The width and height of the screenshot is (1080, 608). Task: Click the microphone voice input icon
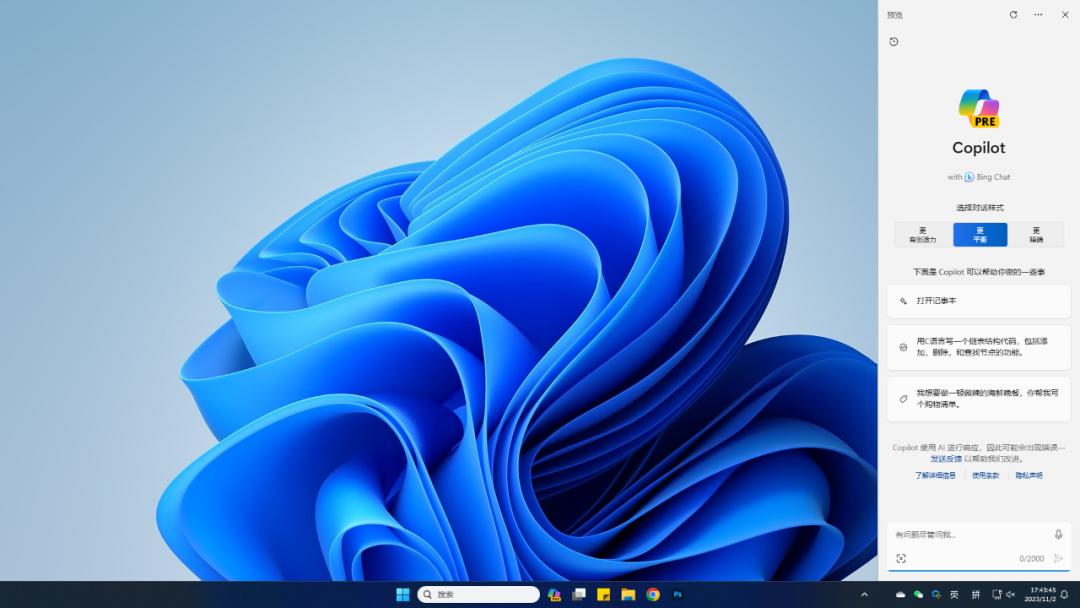coord(1059,534)
